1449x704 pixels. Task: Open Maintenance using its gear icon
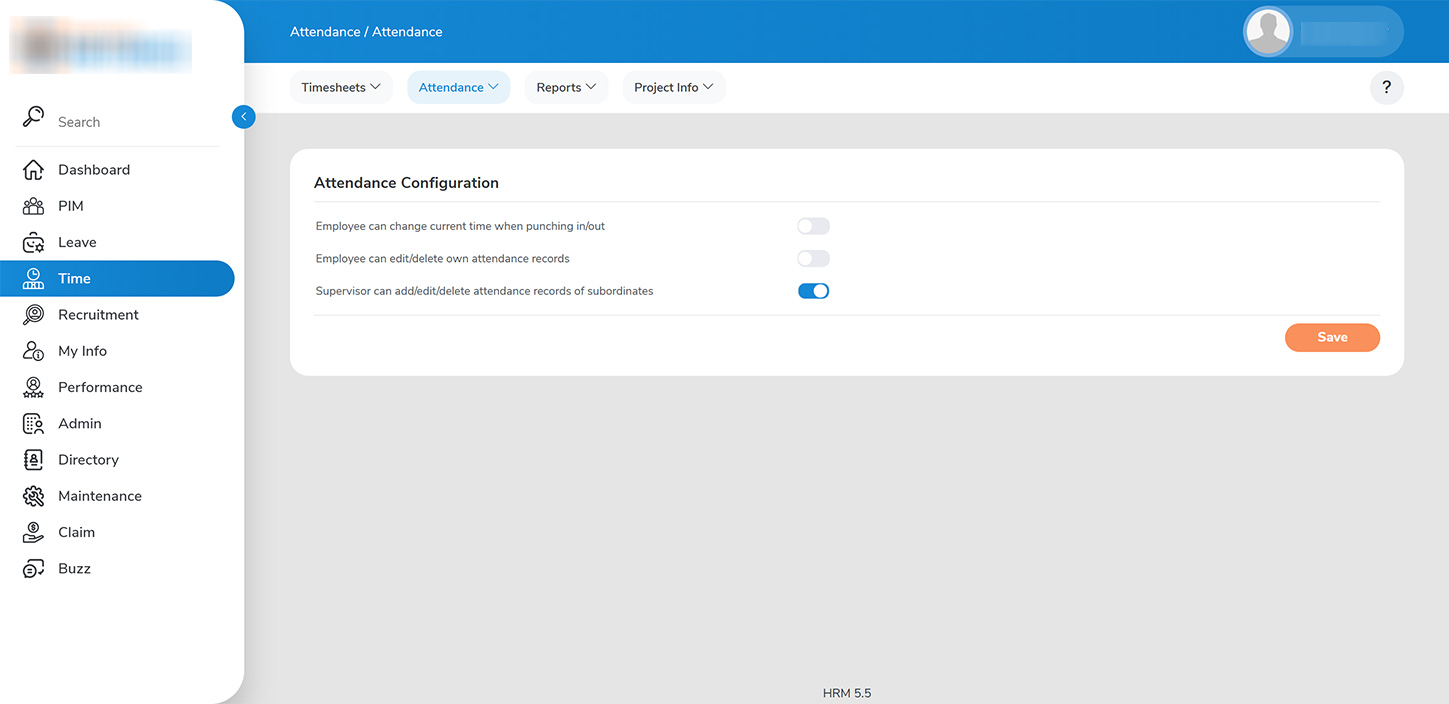point(33,496)
